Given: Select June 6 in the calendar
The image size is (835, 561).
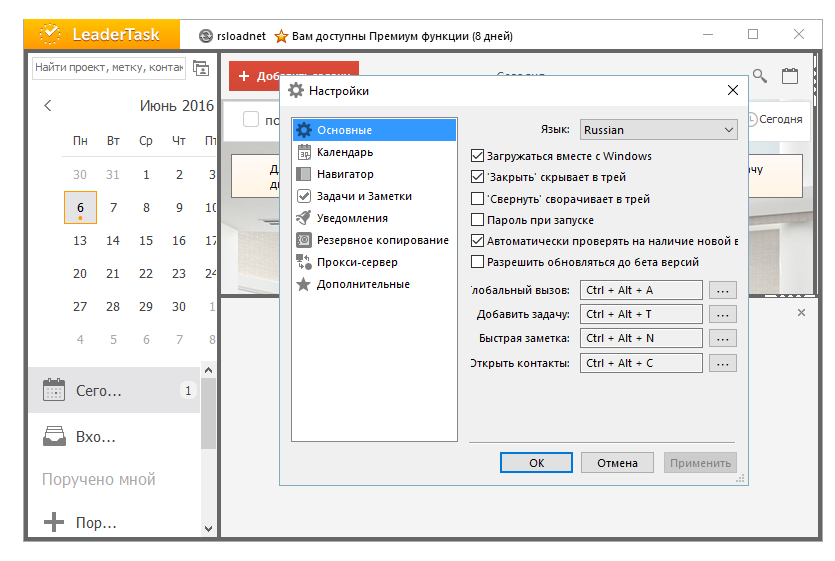Looking at the screenshot, I should [80, 207].
